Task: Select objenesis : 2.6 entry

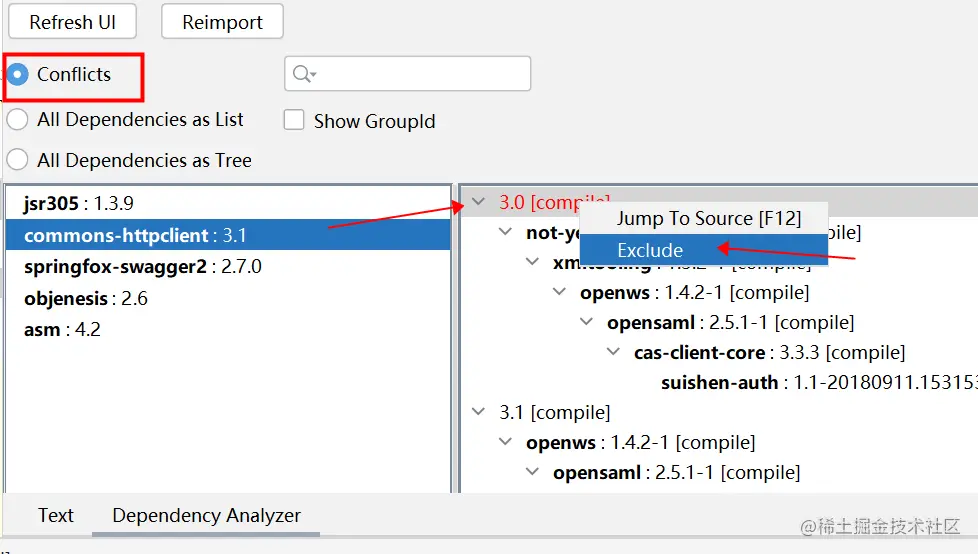Action: click(x=228, y=298)
